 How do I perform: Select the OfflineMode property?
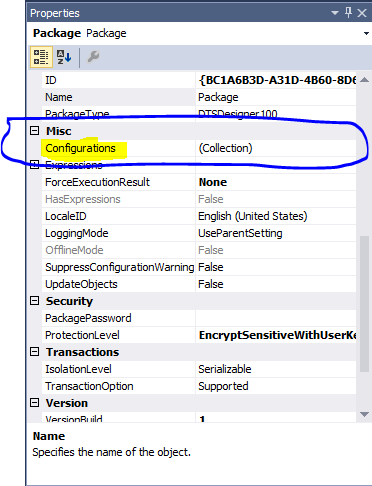[74, 250]
